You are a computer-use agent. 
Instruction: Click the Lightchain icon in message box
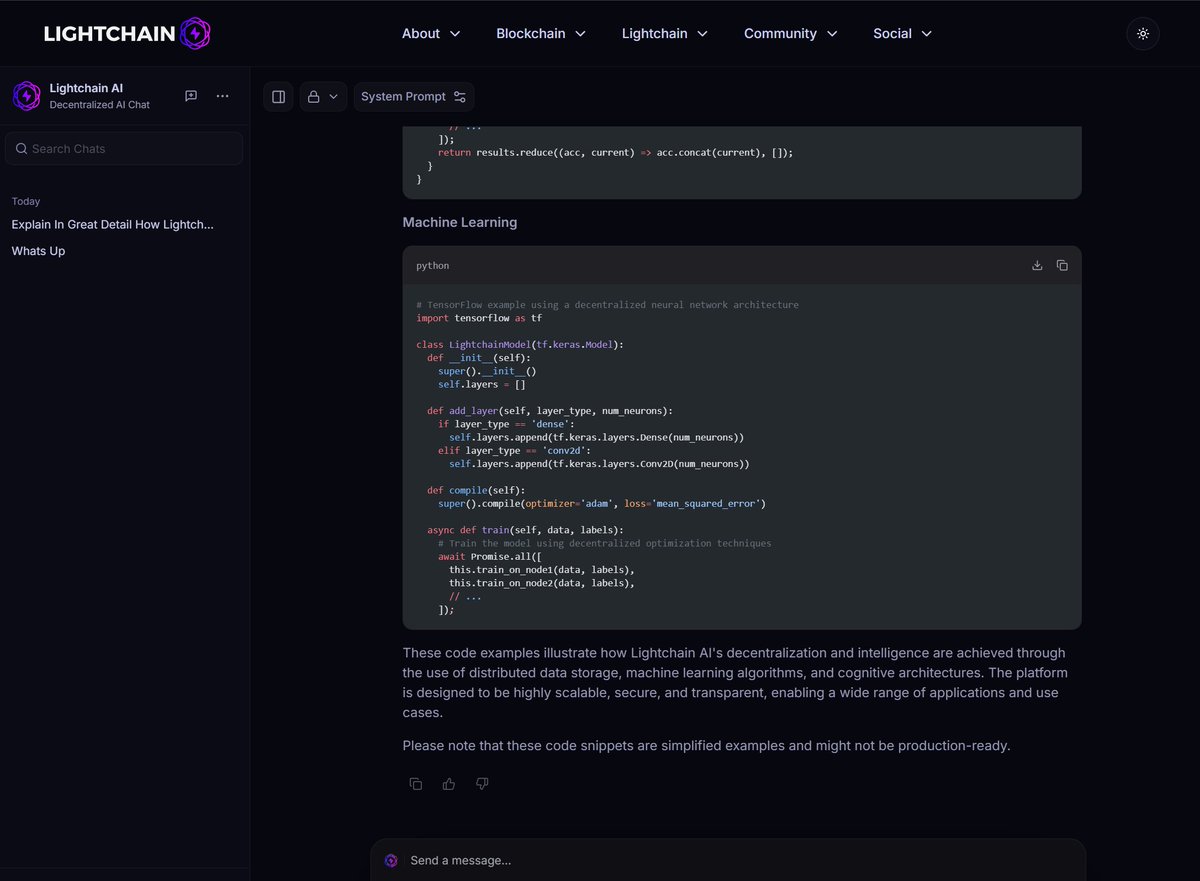[x=391, y=861]
